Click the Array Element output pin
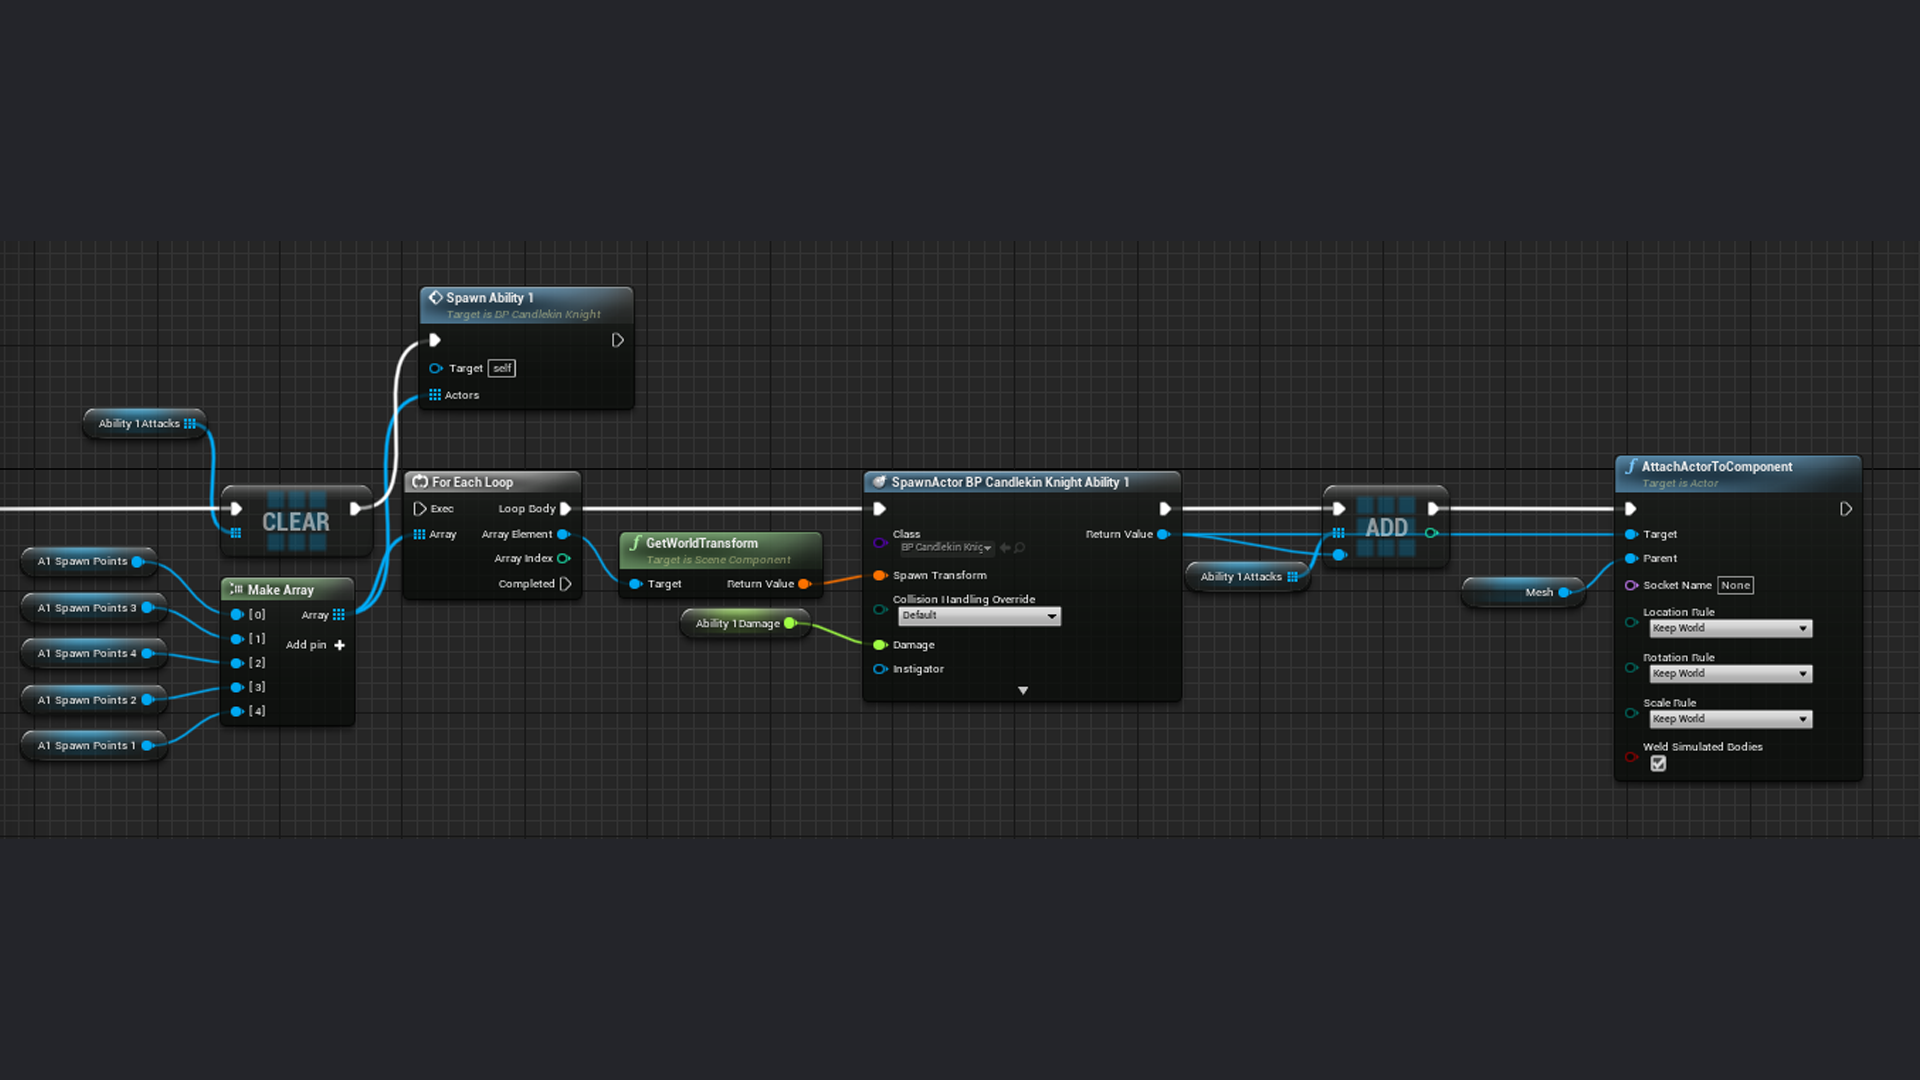 (x=563, y=534)
